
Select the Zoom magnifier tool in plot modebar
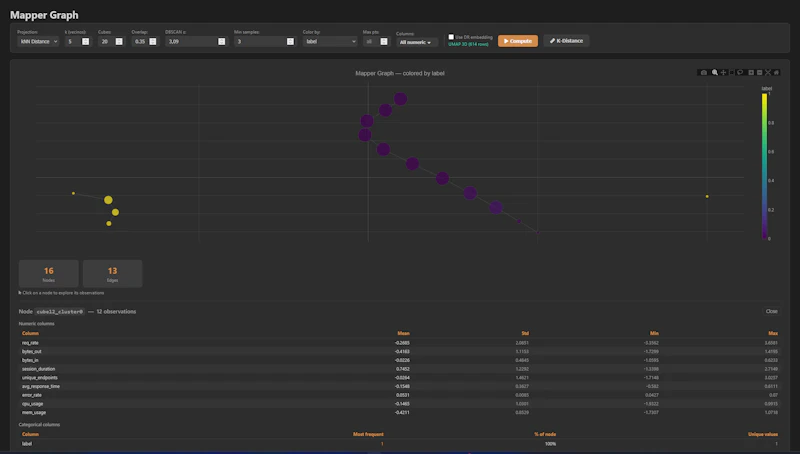[715, 72]
